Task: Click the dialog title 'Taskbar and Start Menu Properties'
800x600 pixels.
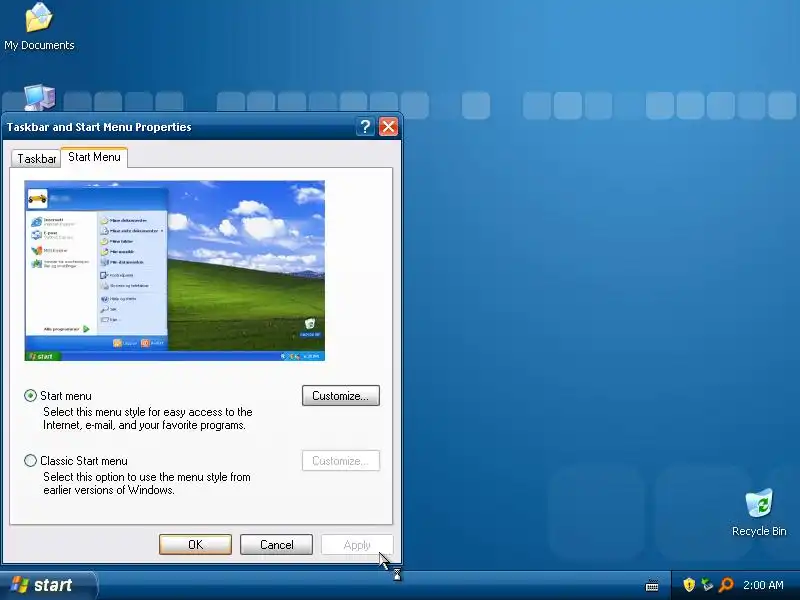Action: 99,127
